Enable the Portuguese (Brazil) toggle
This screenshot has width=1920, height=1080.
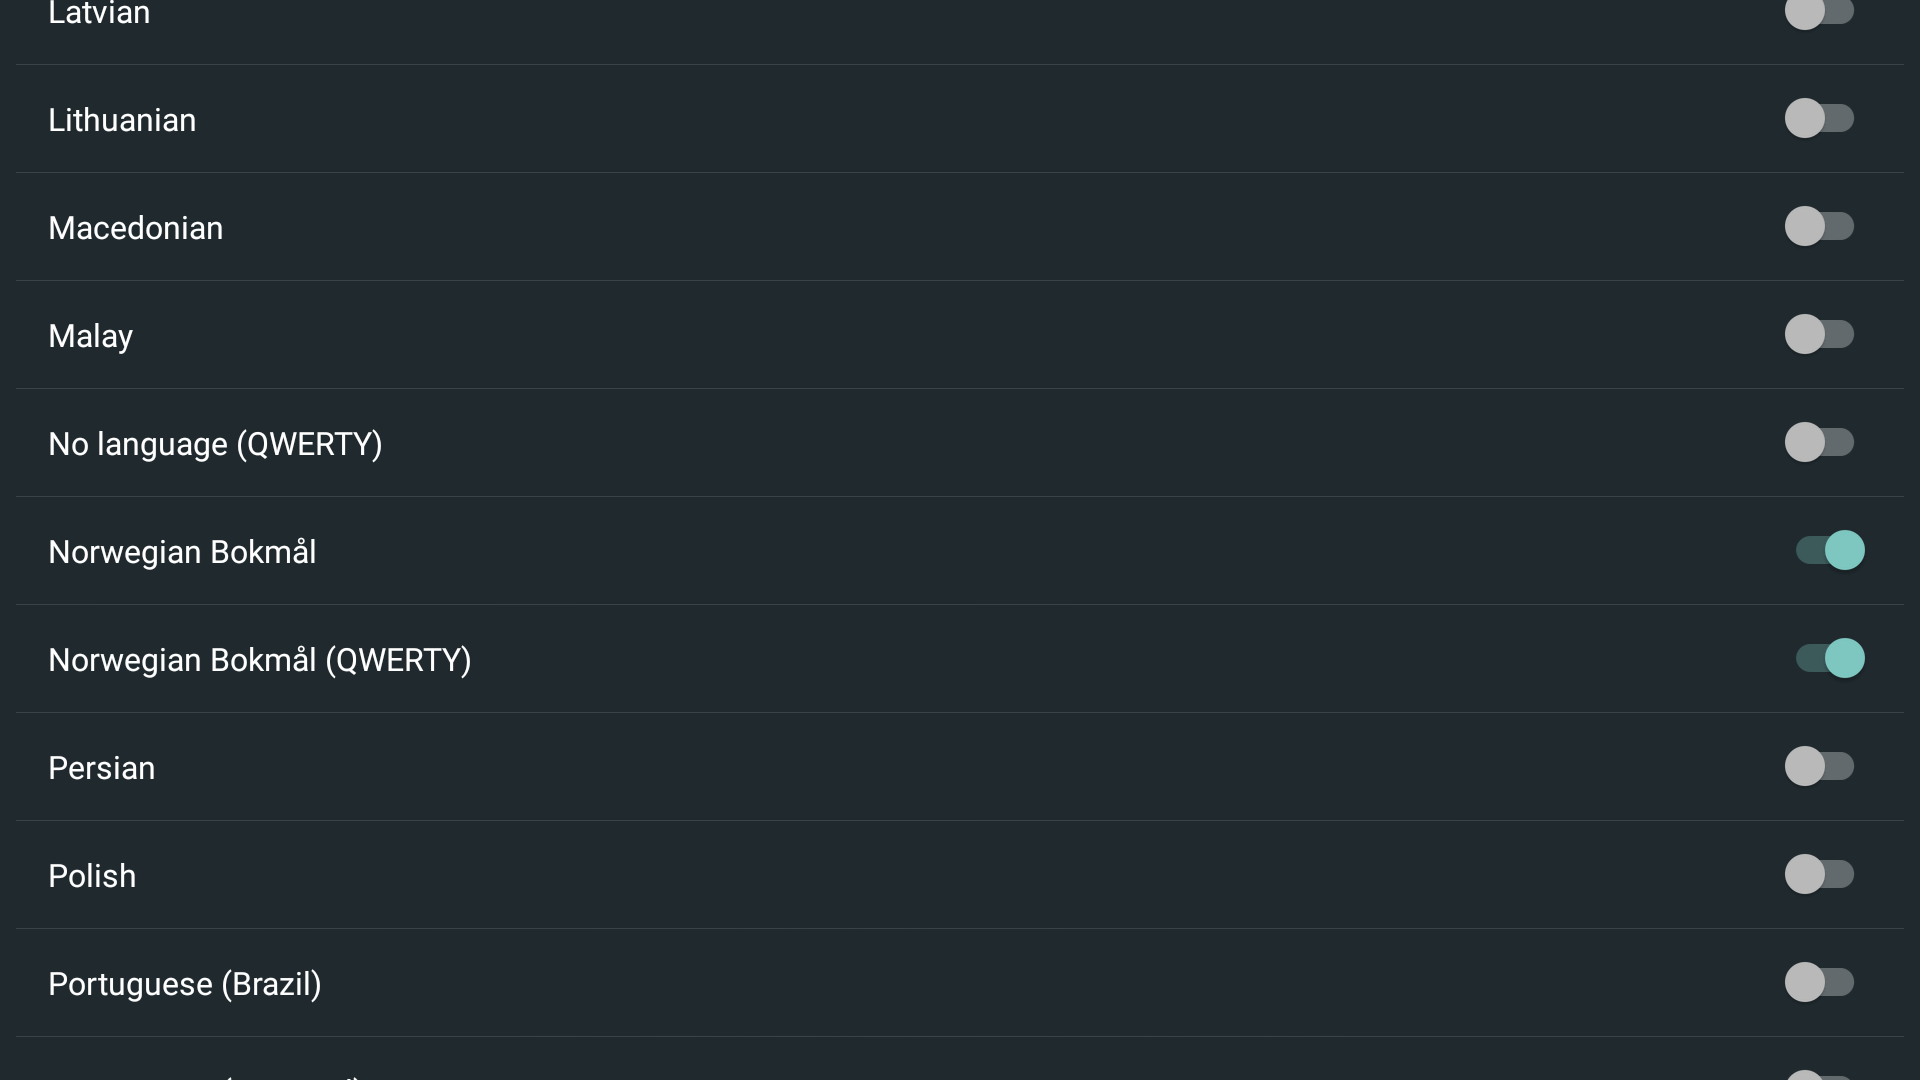point(1819,983)
